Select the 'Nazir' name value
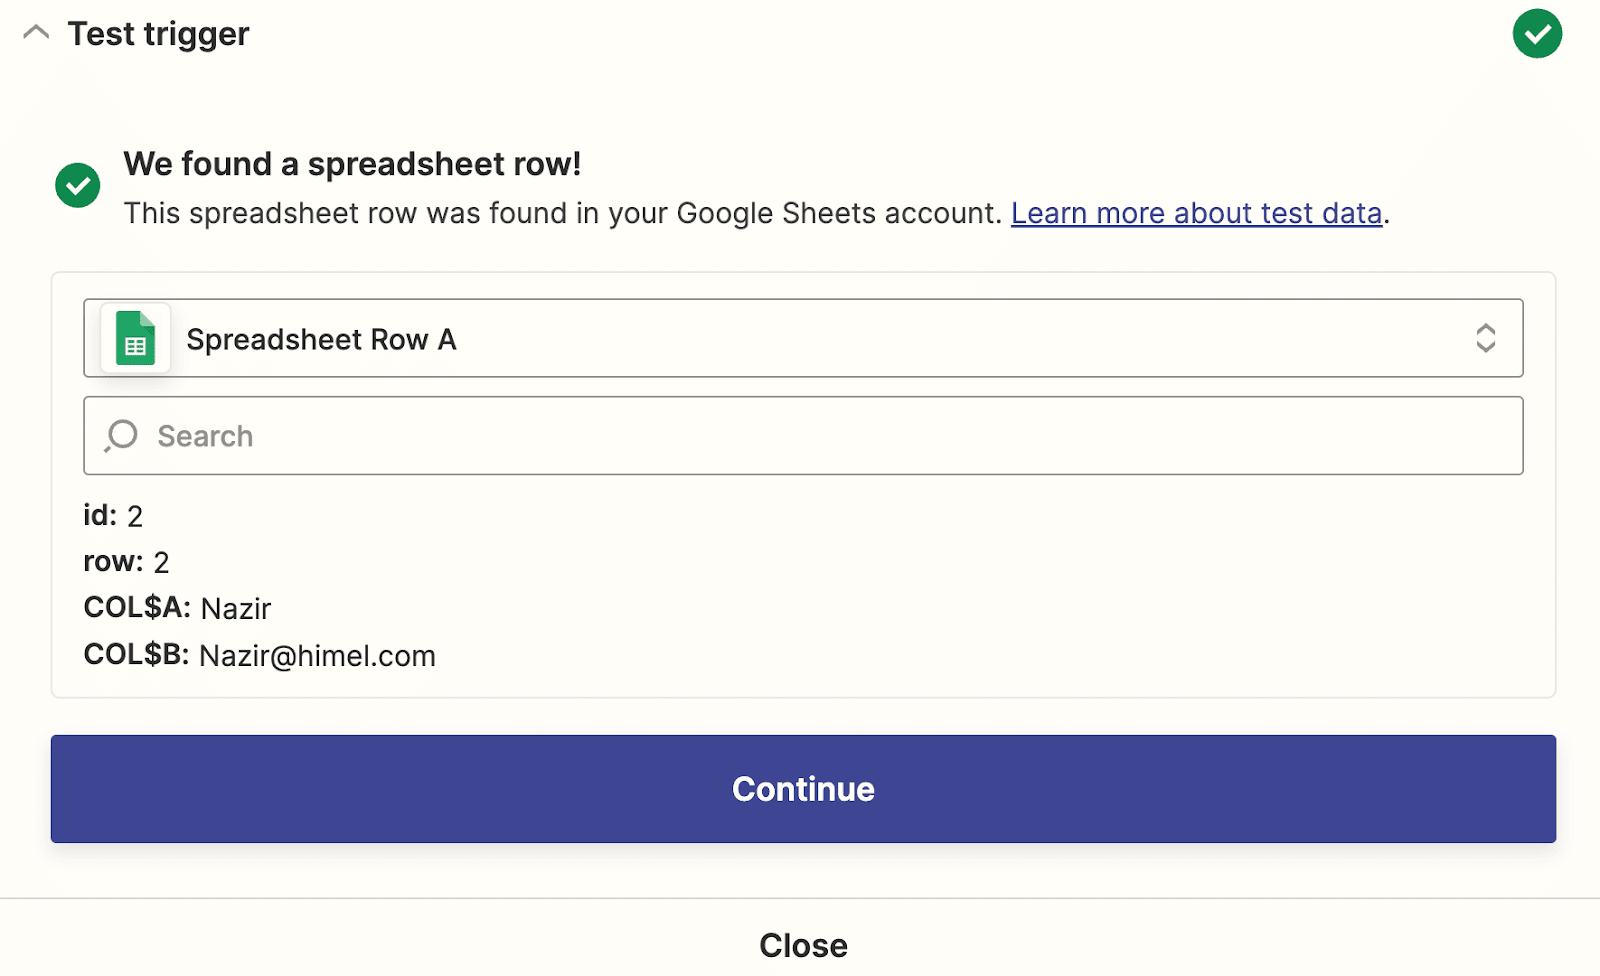This screenshot has width=1600, height=976. (236, 609)
